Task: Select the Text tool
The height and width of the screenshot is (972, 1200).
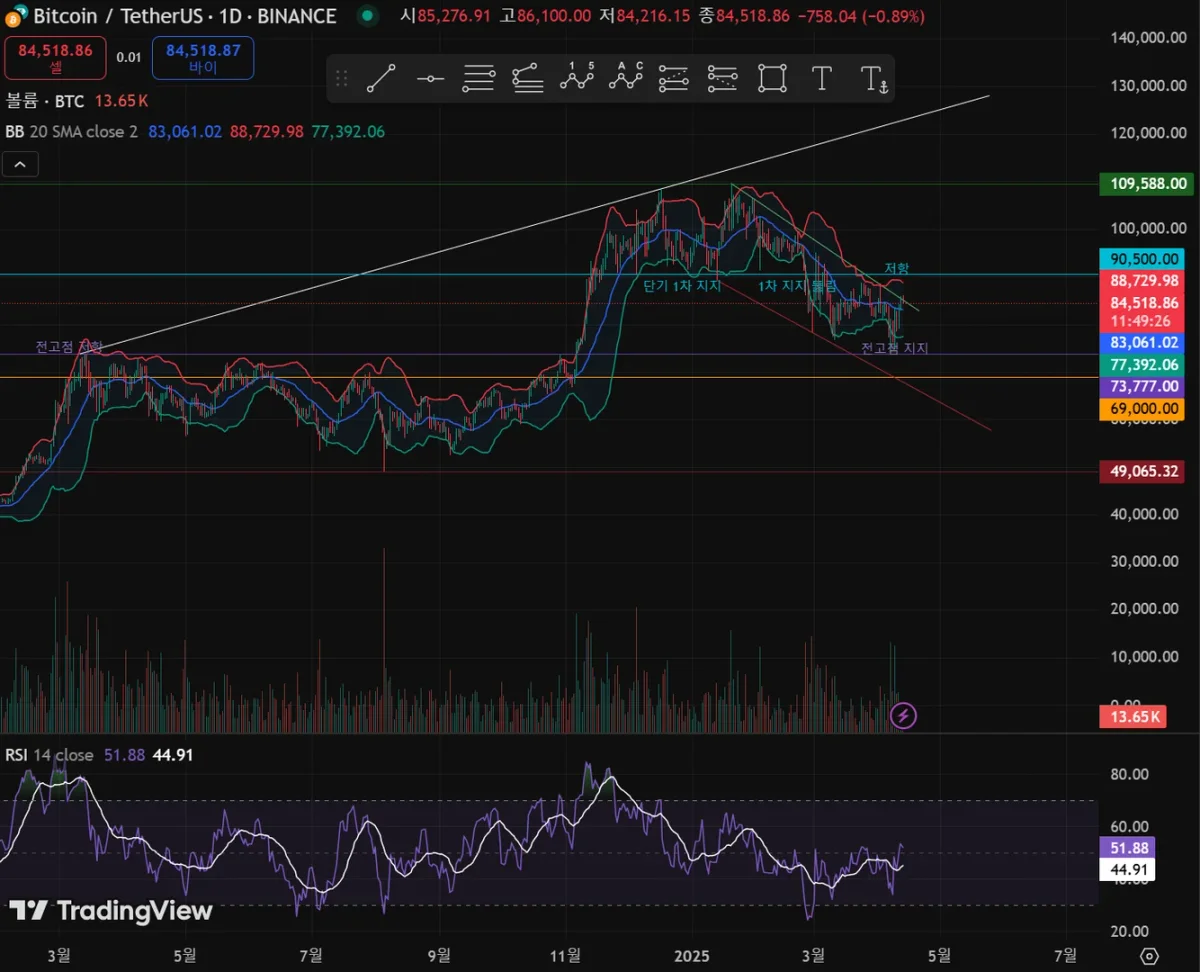Action: 821,79
